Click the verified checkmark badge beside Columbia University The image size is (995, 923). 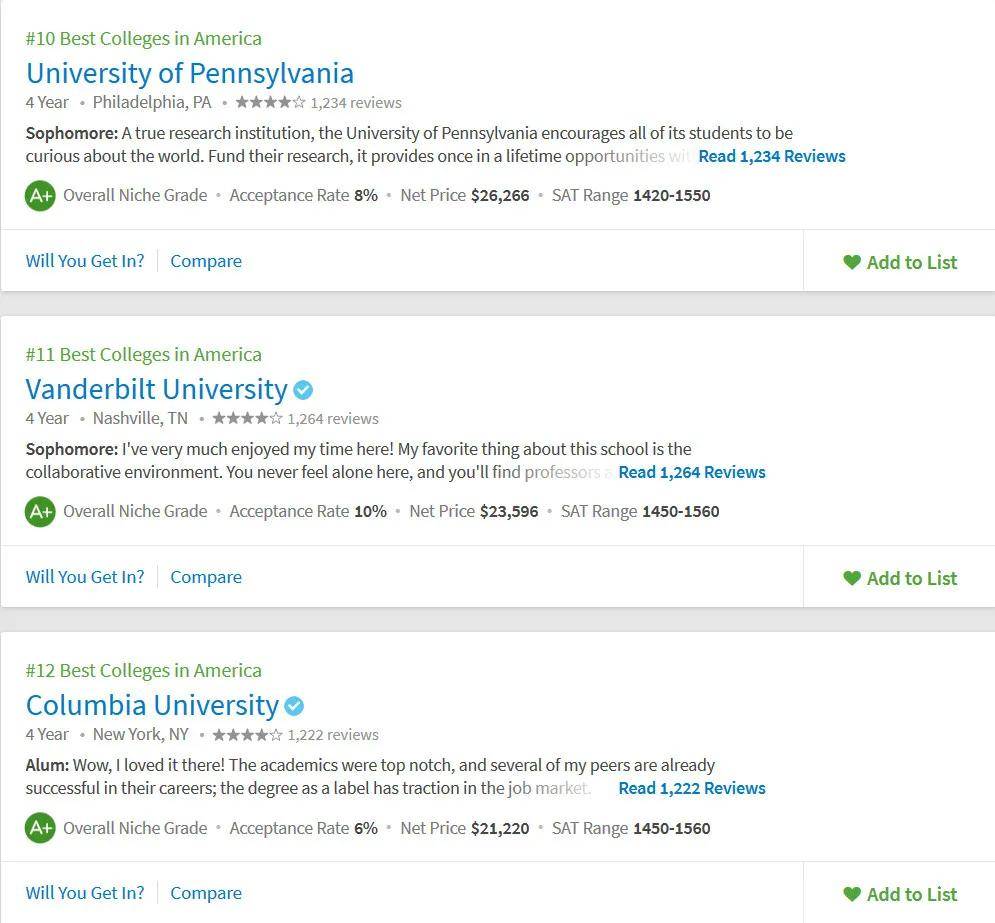tap(294, 705)
